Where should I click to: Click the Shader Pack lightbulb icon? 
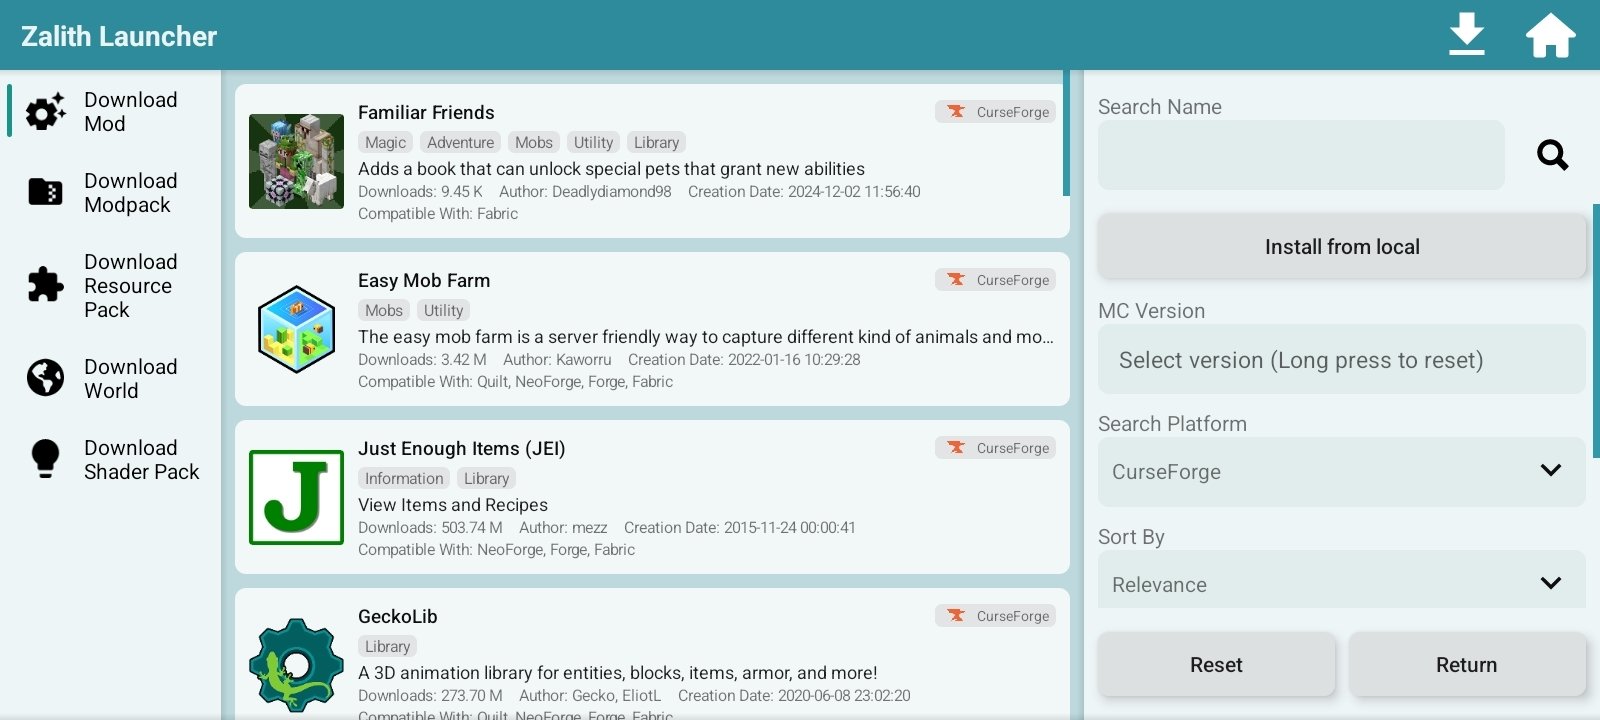click(45, 459)
